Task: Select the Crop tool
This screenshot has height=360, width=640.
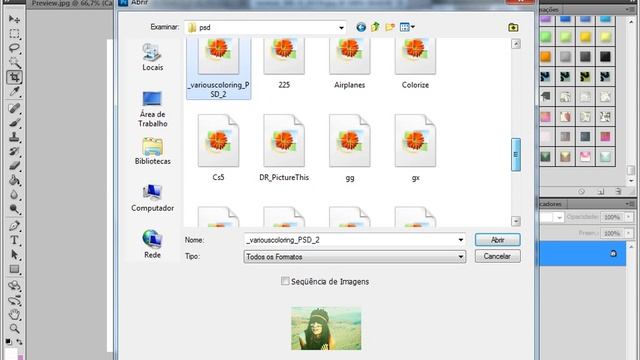Action: click(14, 77)
